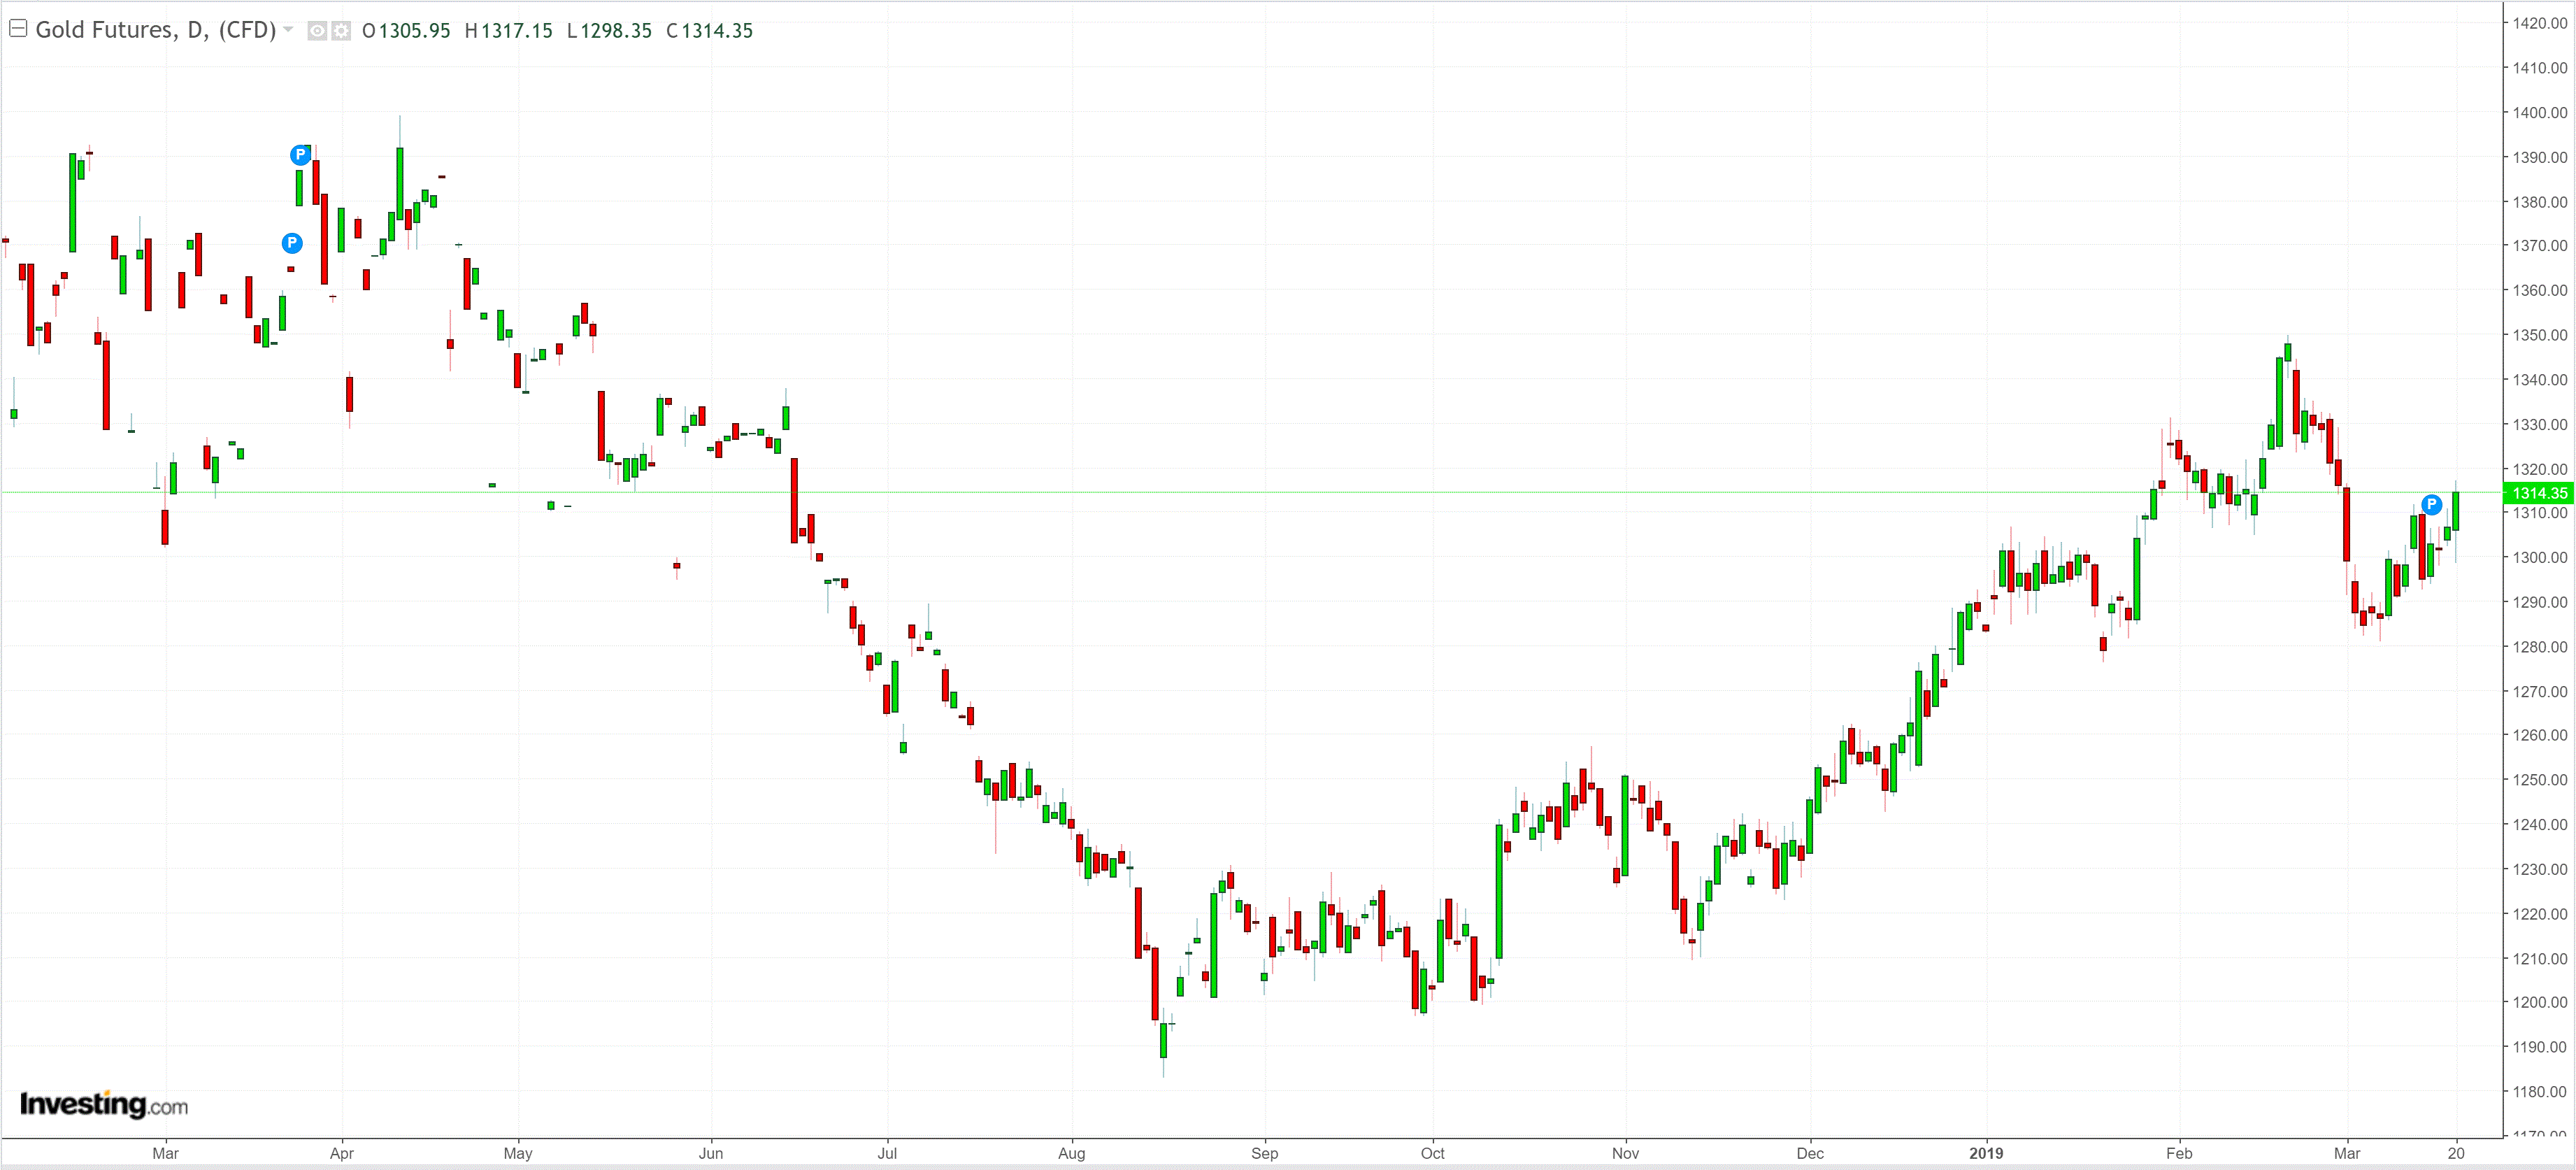Click the 20 date label on time axis
The height and width of the screenshot is (1170, 2576).
pos(2456,1153)
